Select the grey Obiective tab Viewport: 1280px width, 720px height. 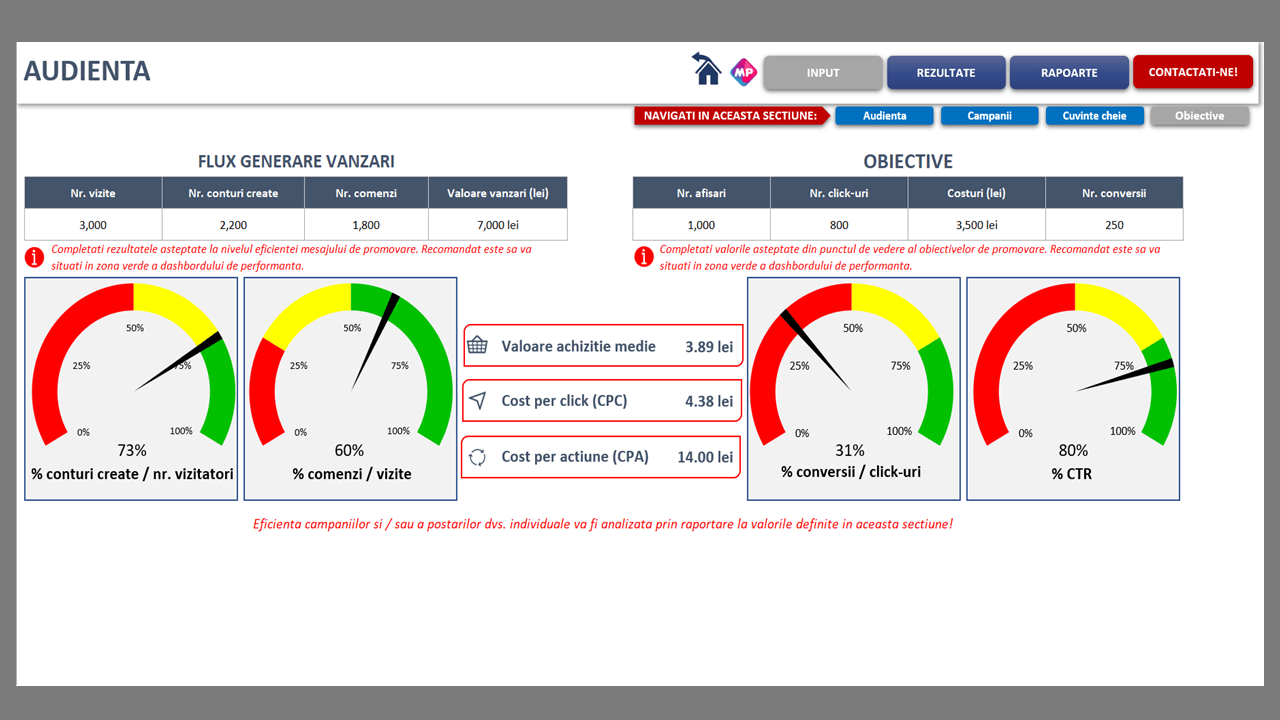pyautogui.click(x=1199, y=116)
